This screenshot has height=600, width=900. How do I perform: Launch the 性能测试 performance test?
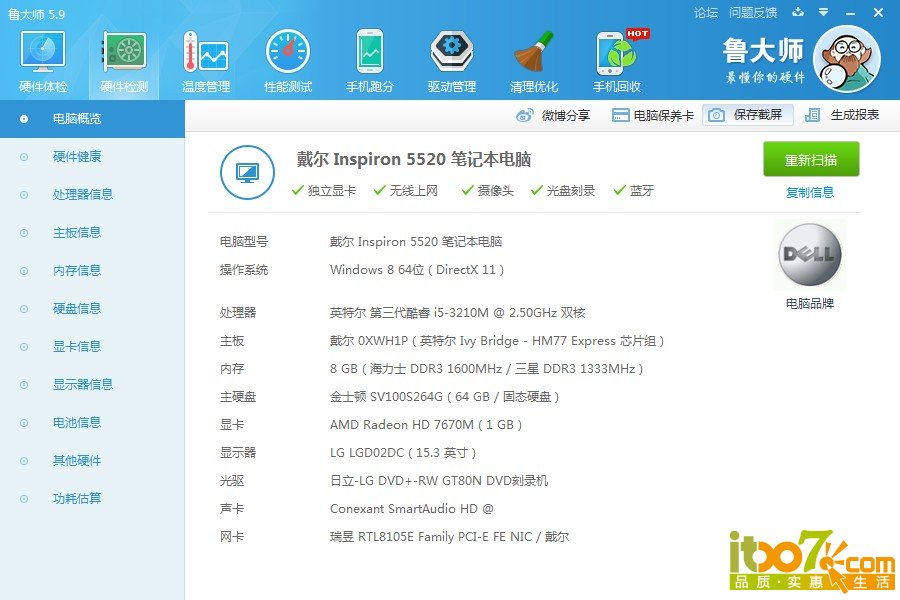tap(288, 61)
